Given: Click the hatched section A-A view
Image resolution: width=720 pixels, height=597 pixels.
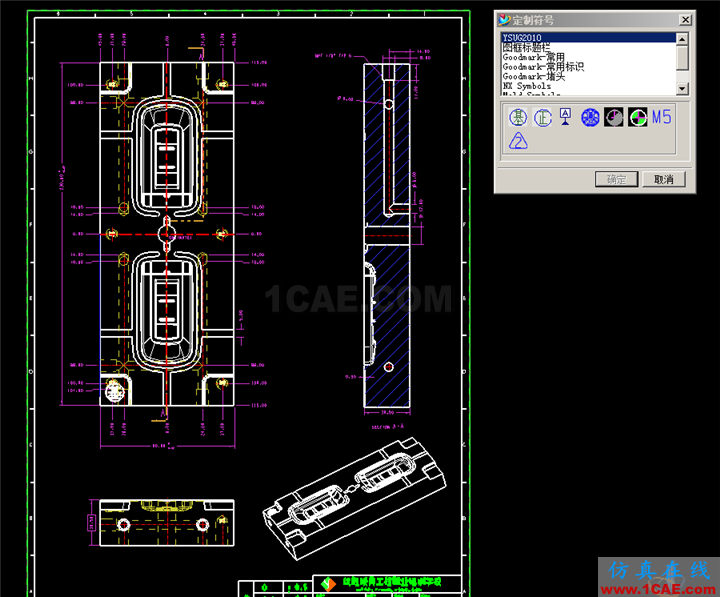Looking at the screenshot, I should (x=387, y=235).
